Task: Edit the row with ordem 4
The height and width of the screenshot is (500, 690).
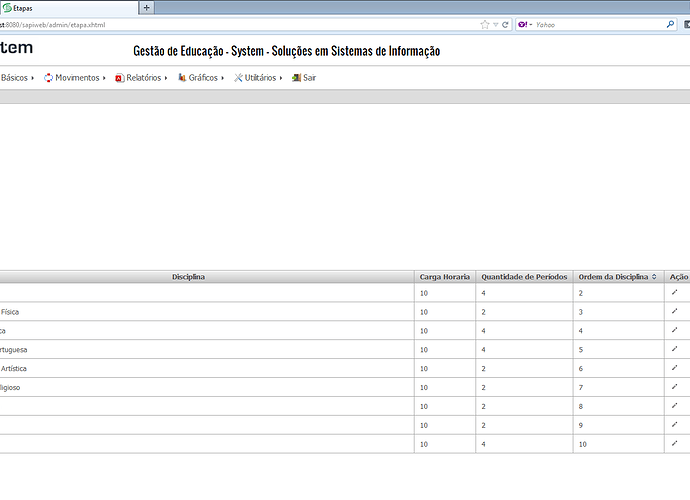Action: point(675,330)
